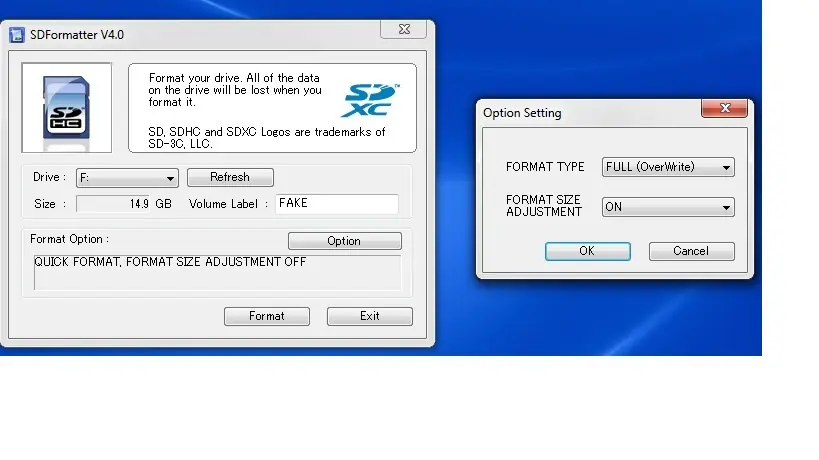This screenshot has height=460, width=819.
Task: Click the FORMAT TYPE label
Action: point(545,167)
